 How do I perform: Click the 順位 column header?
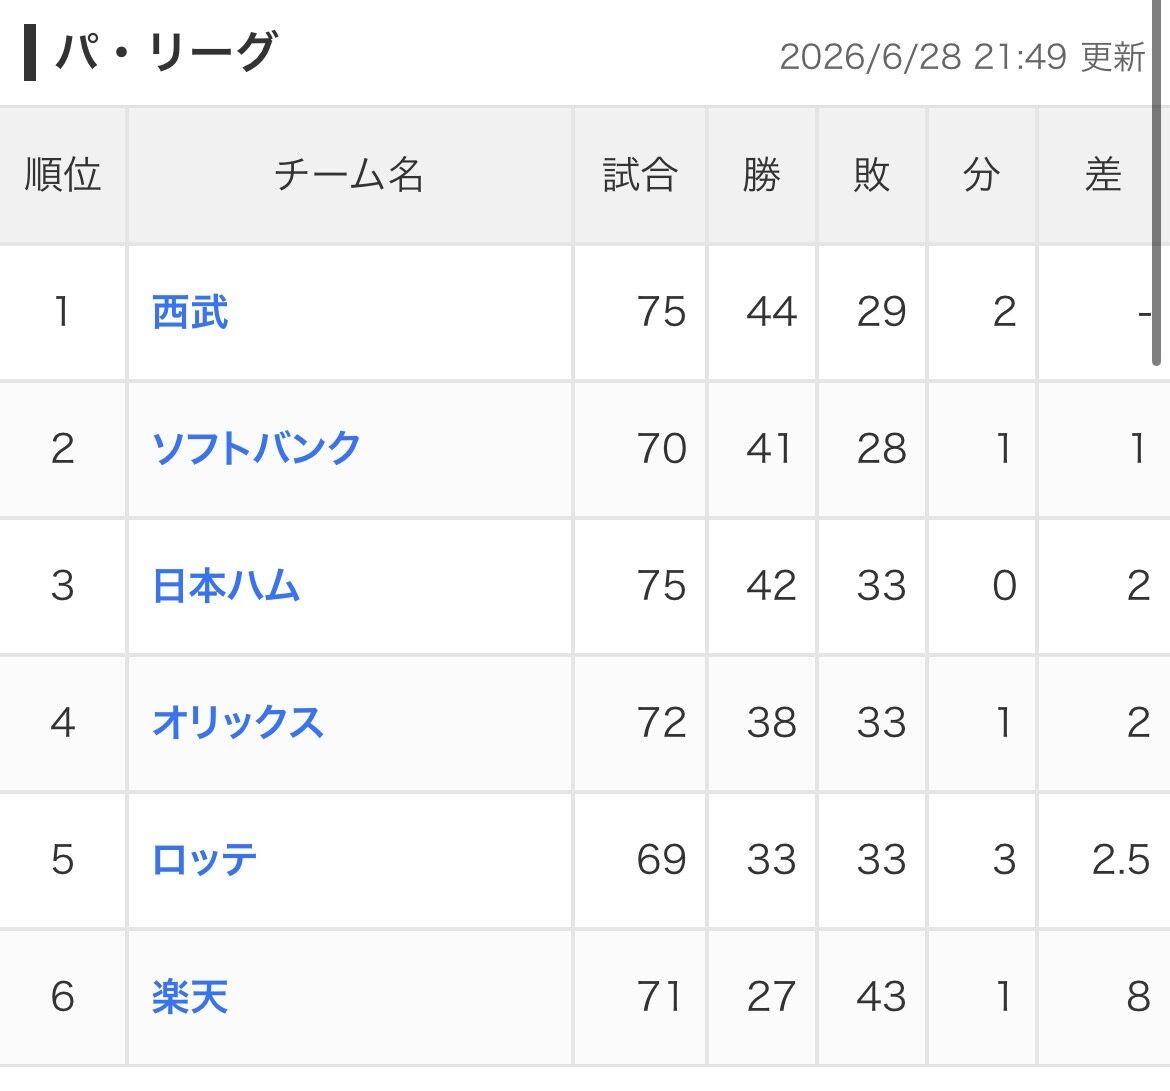pos(63,175)
